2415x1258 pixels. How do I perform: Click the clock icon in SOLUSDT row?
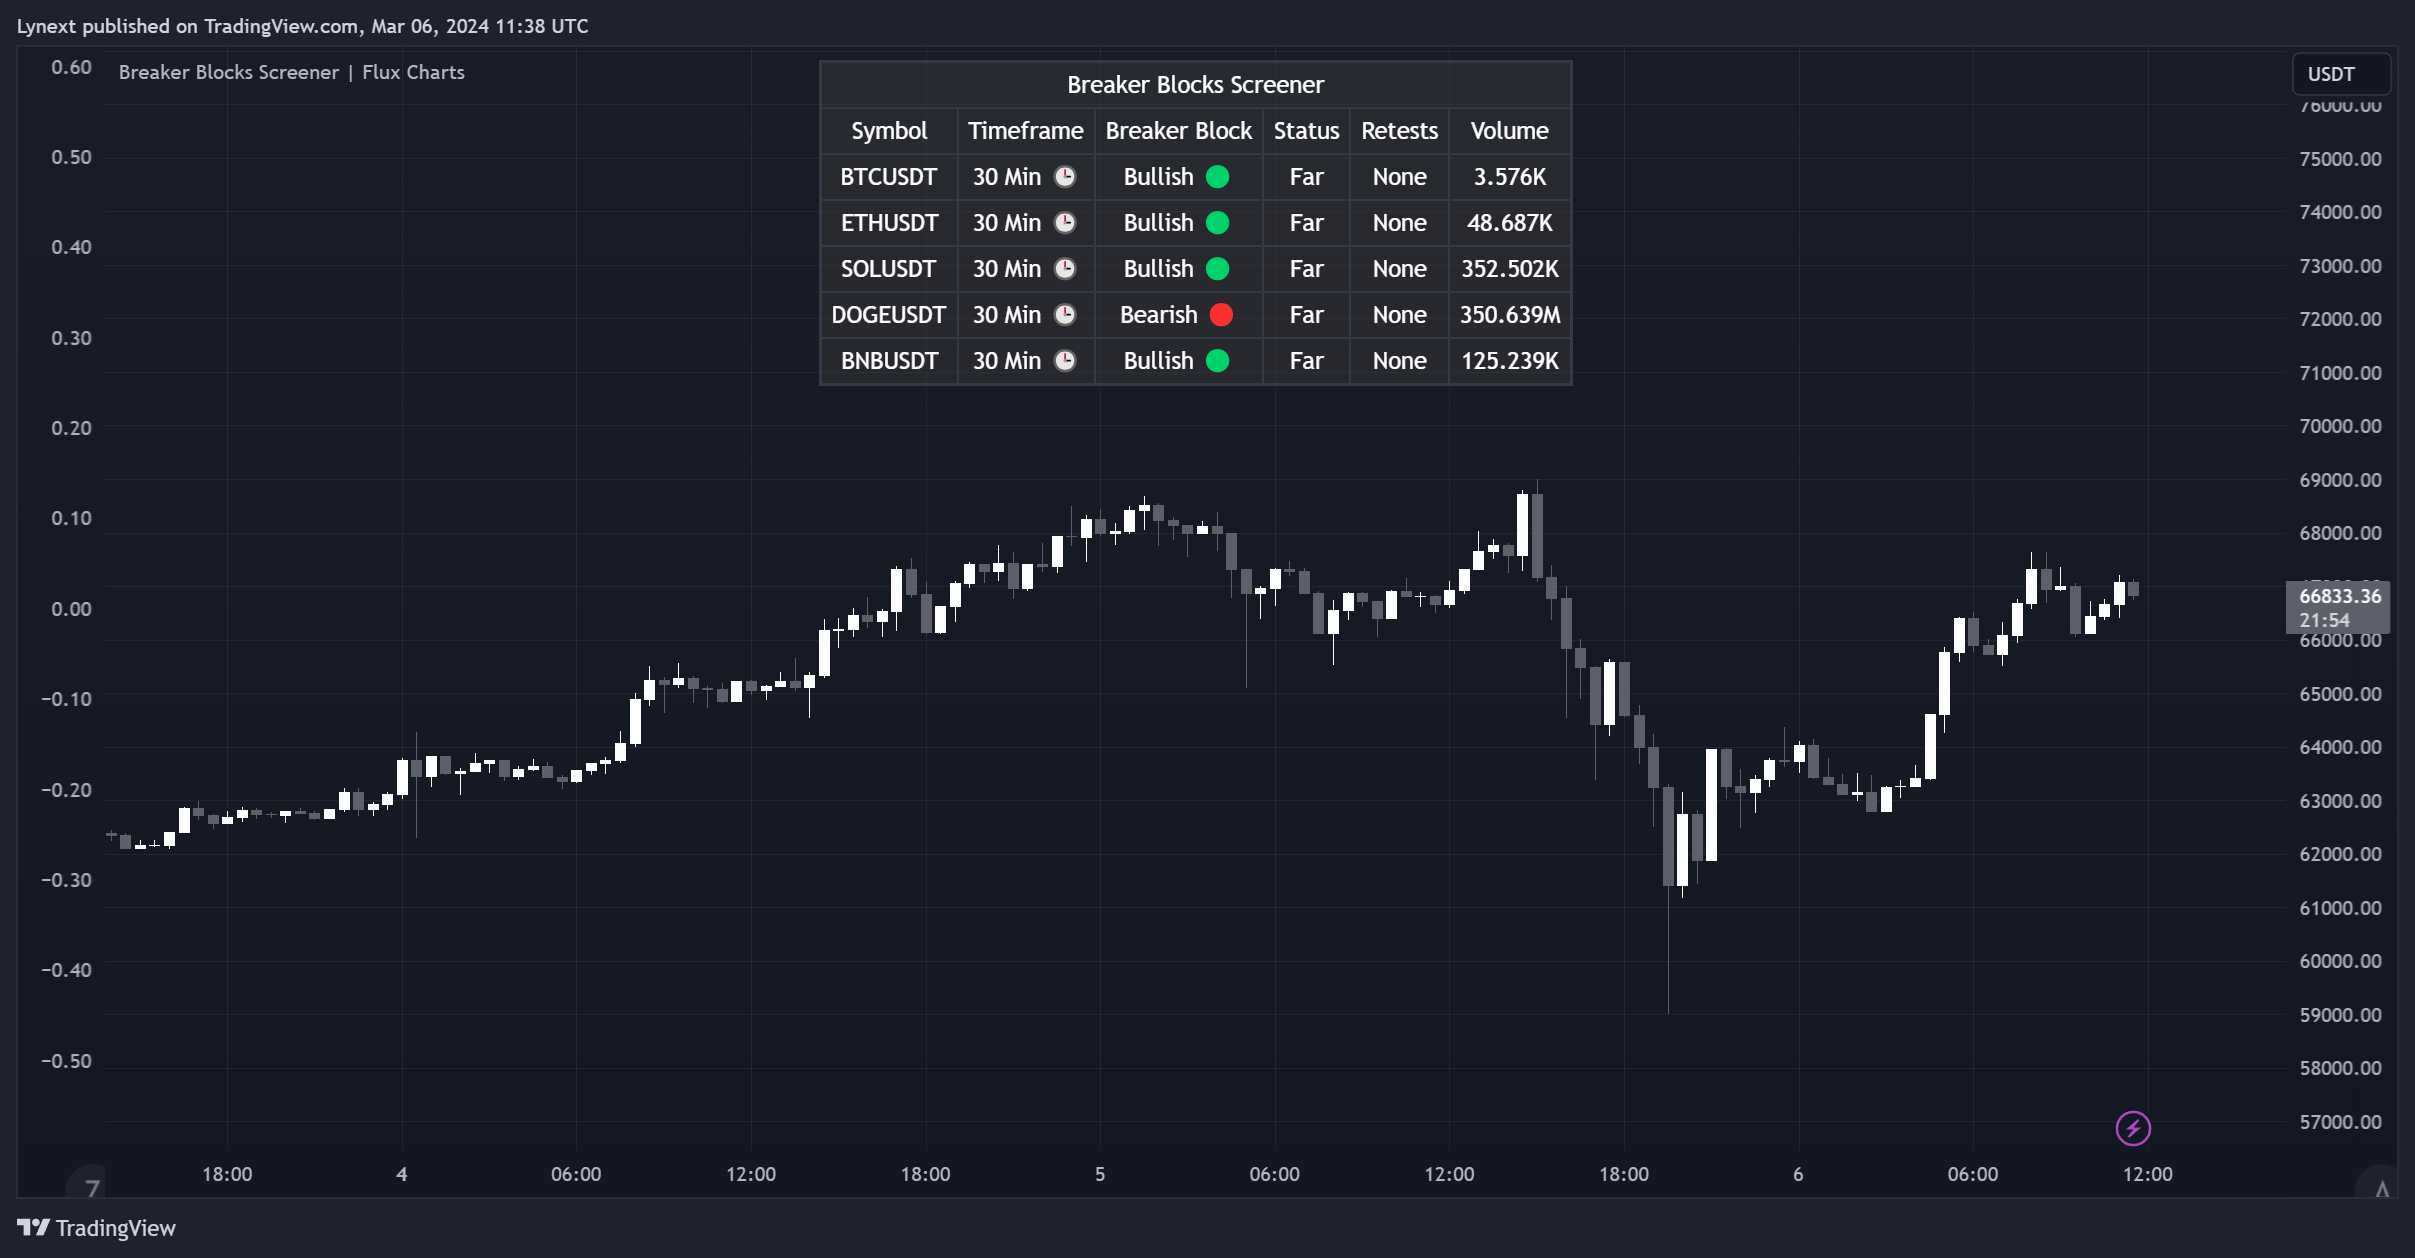(1065, 269)
